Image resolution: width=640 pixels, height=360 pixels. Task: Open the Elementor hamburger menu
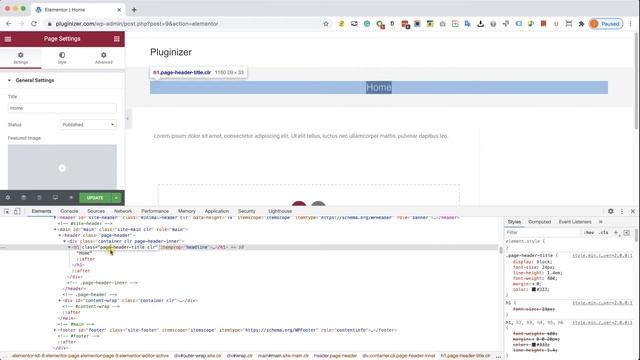(x=8, y=39)
